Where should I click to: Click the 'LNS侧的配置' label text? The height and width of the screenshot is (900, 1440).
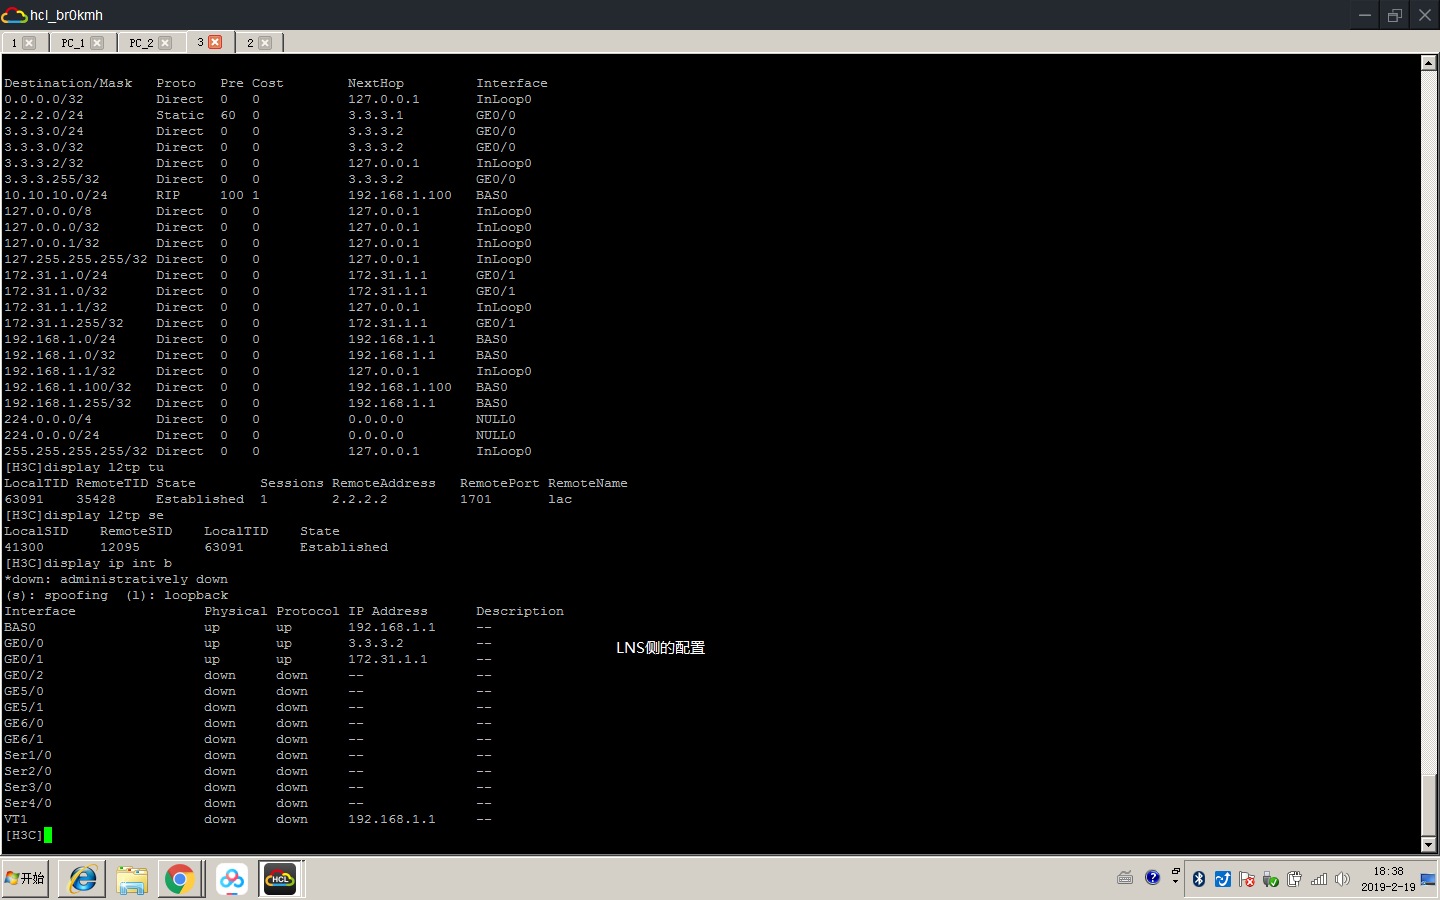(660, 647)
